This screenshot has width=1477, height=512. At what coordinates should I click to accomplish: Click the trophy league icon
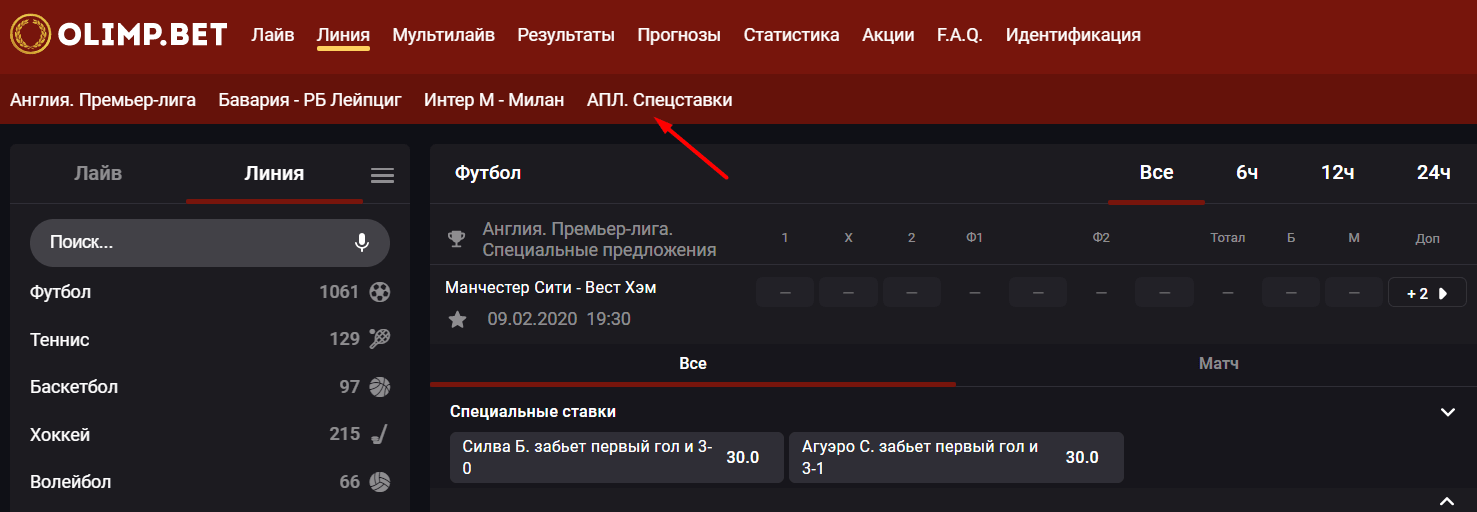click(x=457, y=238)
